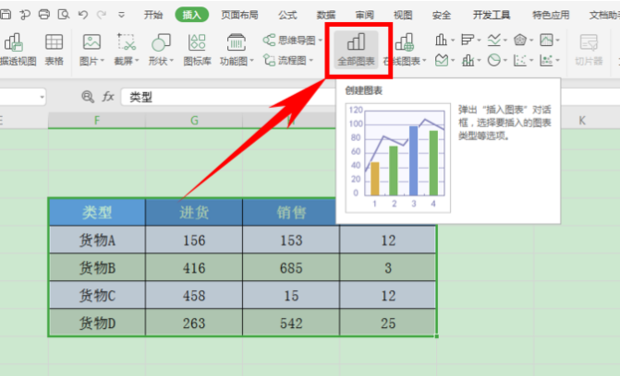Screen dimensions: 620x376
Task: Select column G header
Action: click(194, 120)
